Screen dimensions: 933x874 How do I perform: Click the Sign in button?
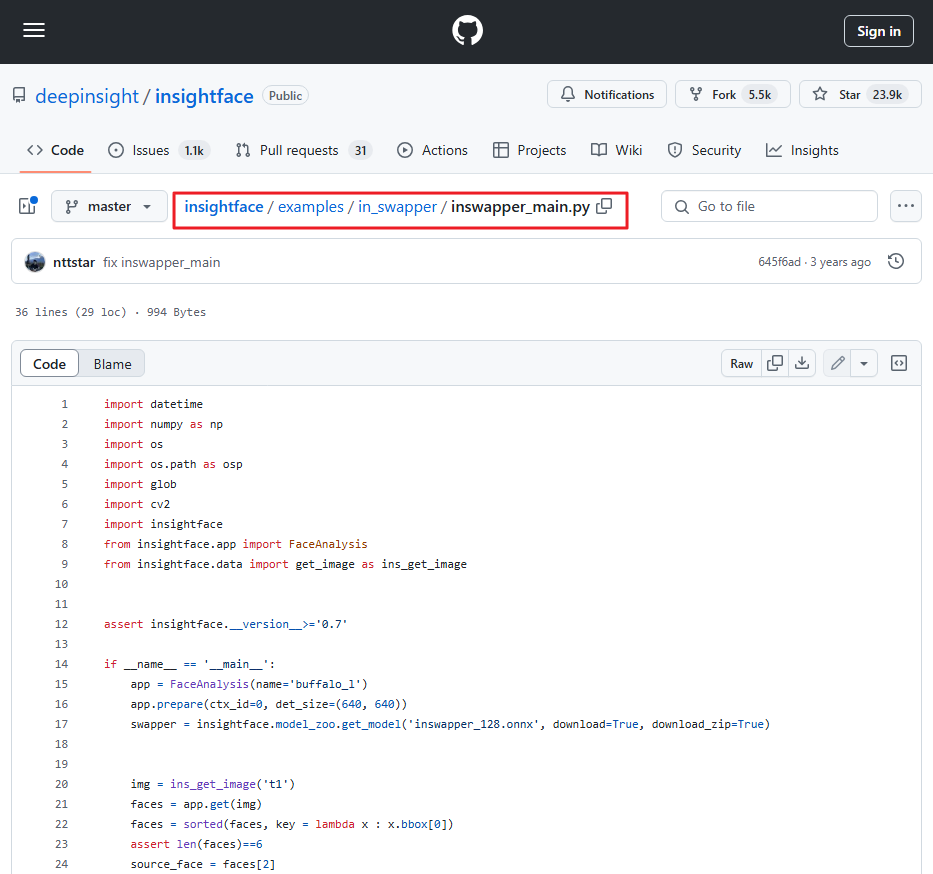click(878, 31)
